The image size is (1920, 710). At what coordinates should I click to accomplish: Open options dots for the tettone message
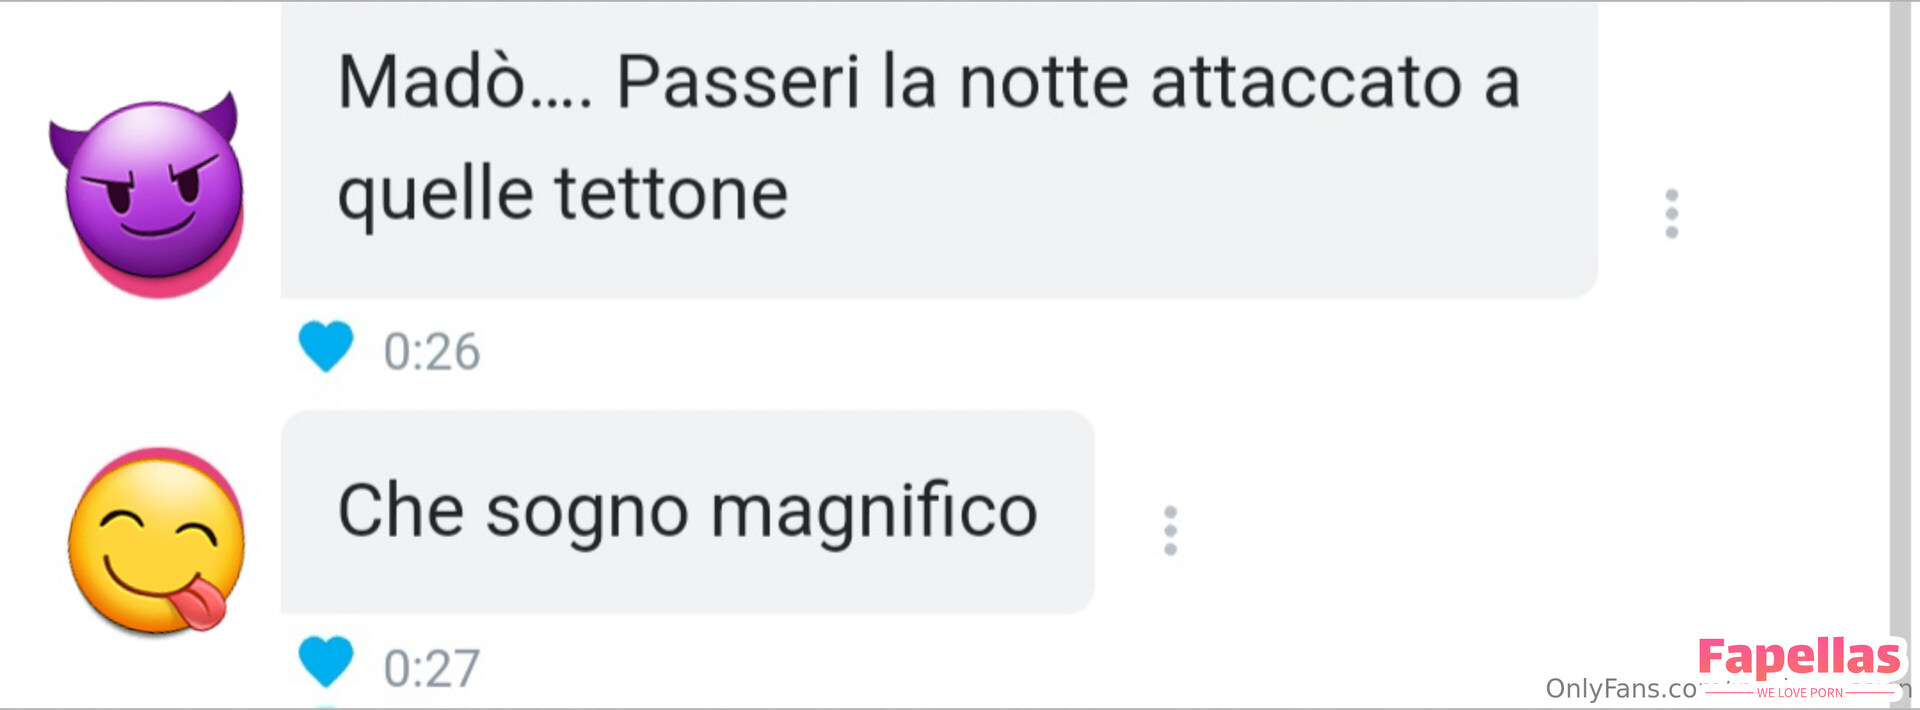coord(1671,213)
